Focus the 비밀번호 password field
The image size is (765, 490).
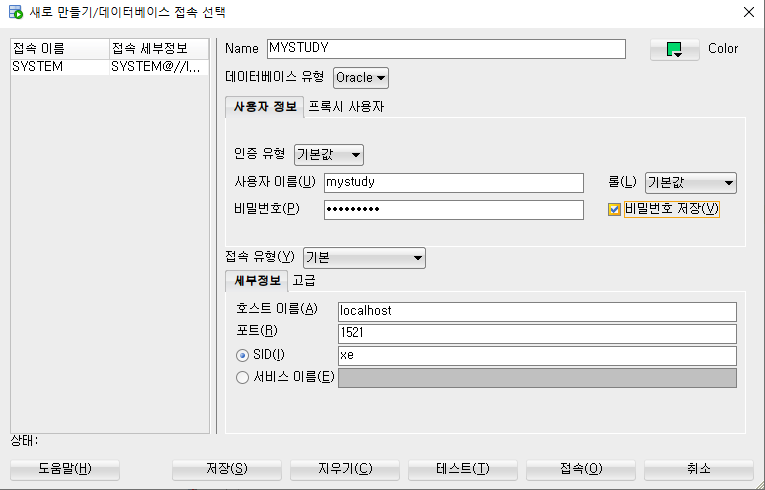[454, 210]
